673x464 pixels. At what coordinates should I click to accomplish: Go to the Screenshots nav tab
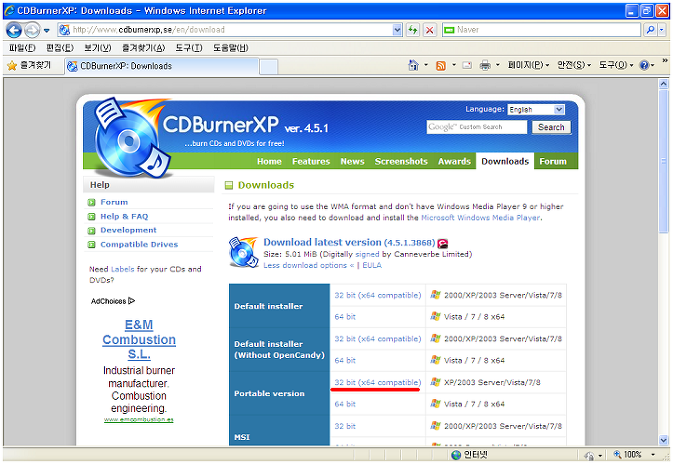coord(401,161)
